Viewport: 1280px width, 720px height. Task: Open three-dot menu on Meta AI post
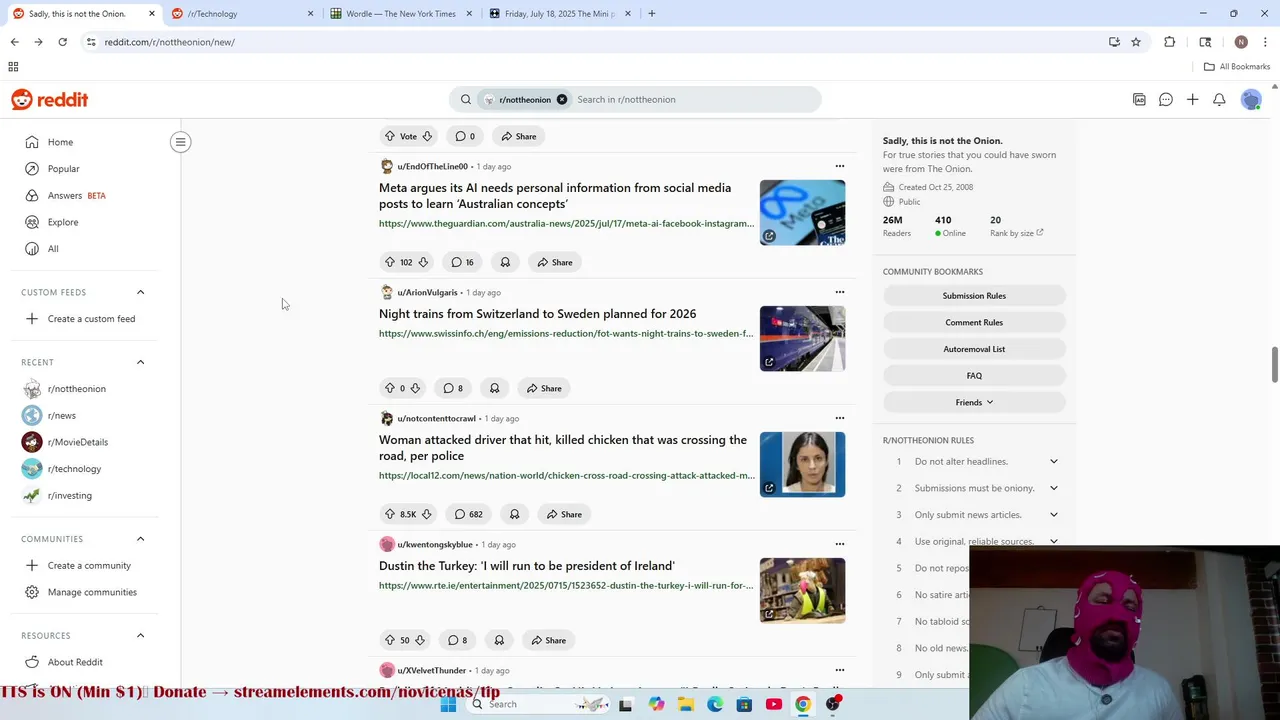pyautogui.click(x=840, y=166)
